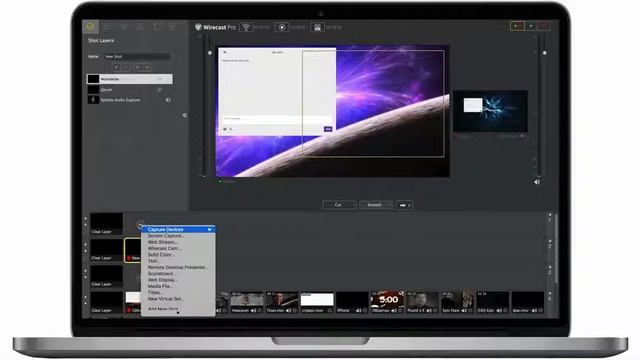Select the dax.mov shot thumbnail
Screen dimensions: 640x360
[x=527, y=302]
